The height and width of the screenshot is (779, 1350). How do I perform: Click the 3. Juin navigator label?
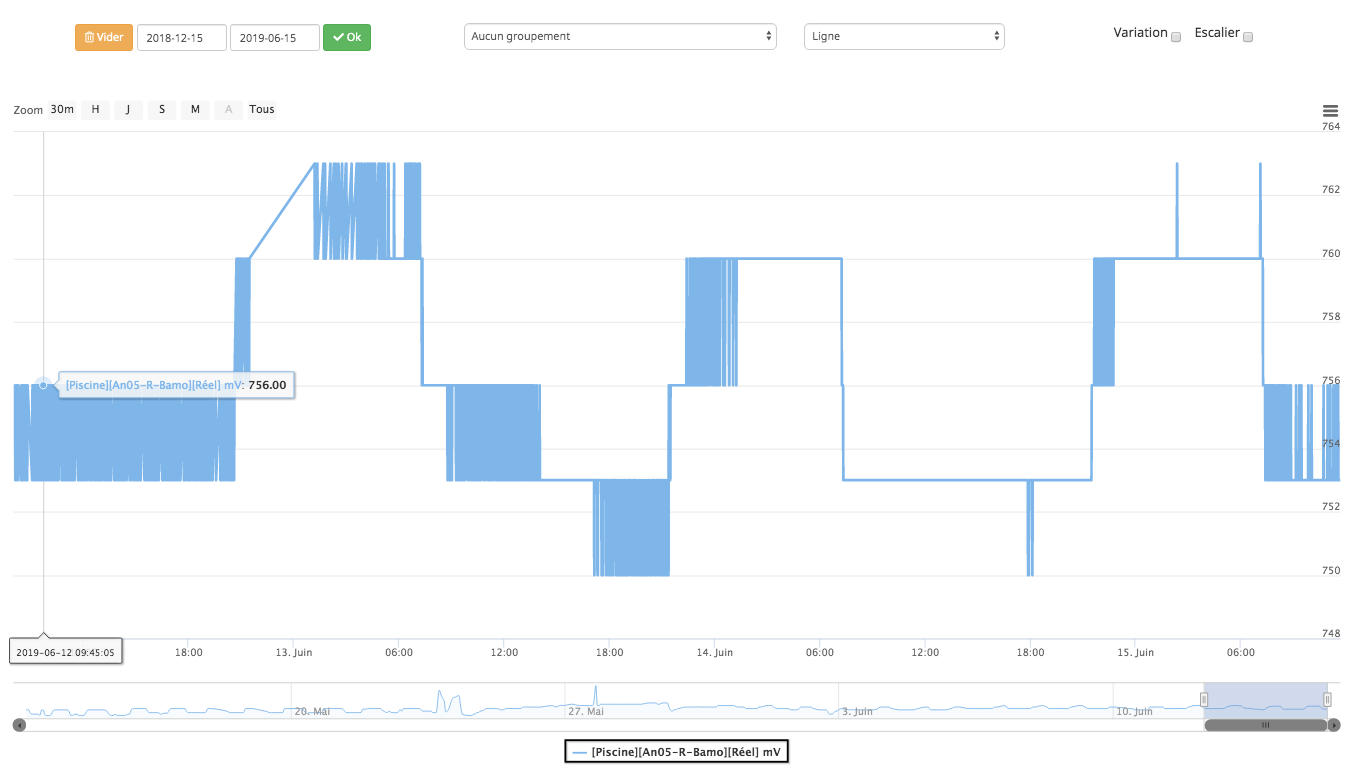pos(858,712)
